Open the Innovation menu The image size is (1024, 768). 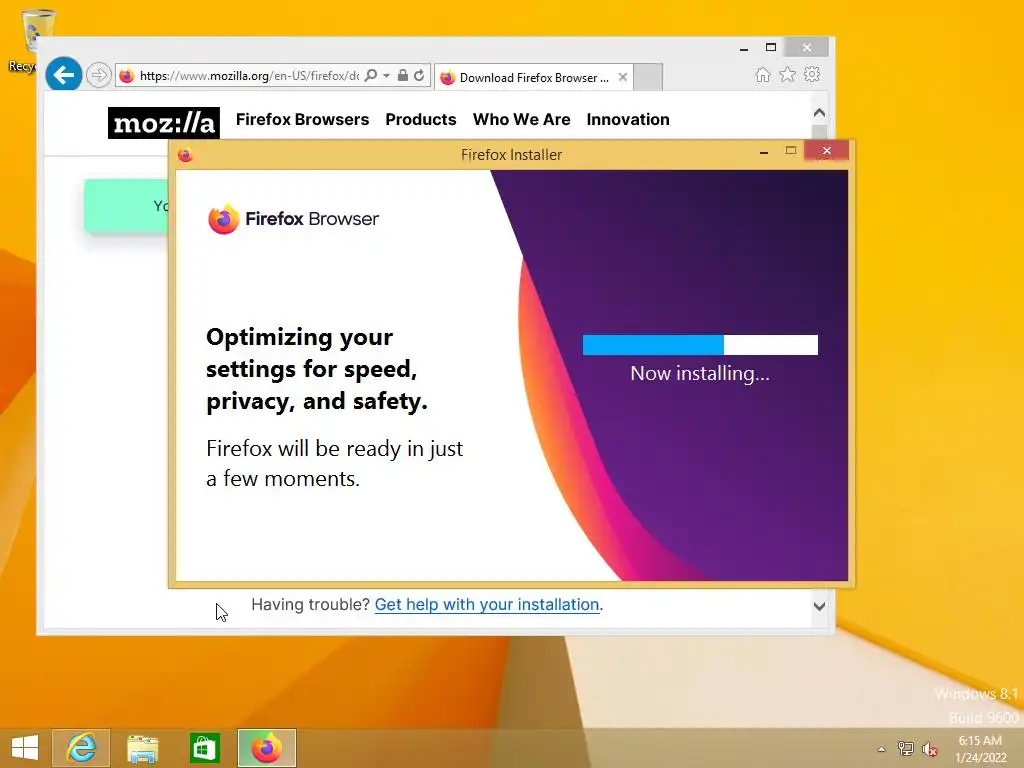click(x=628, y=120)
